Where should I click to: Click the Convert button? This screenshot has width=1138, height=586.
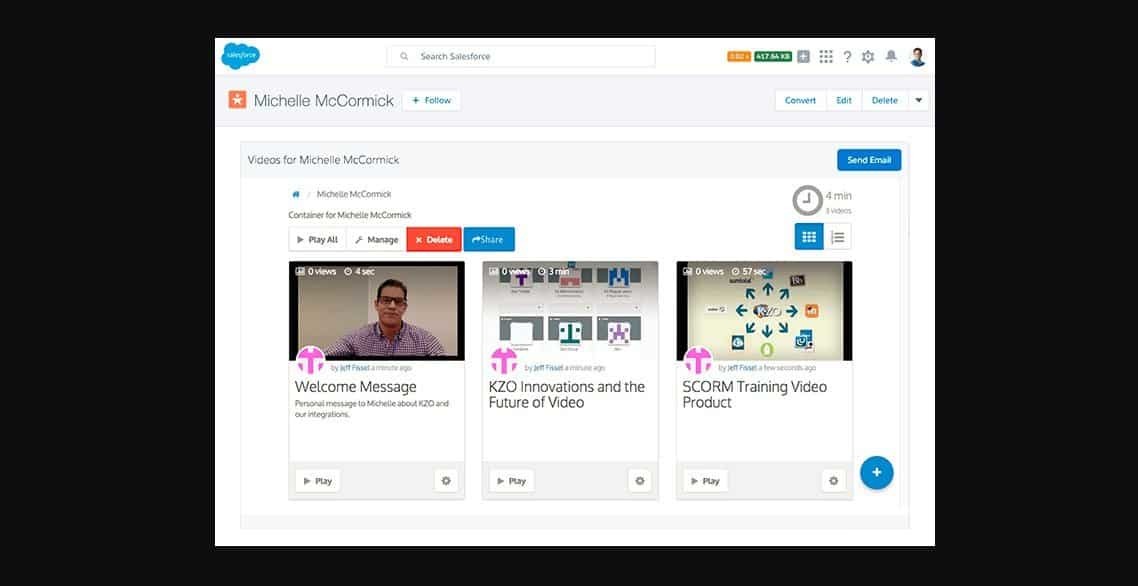[x=800, y=100]
